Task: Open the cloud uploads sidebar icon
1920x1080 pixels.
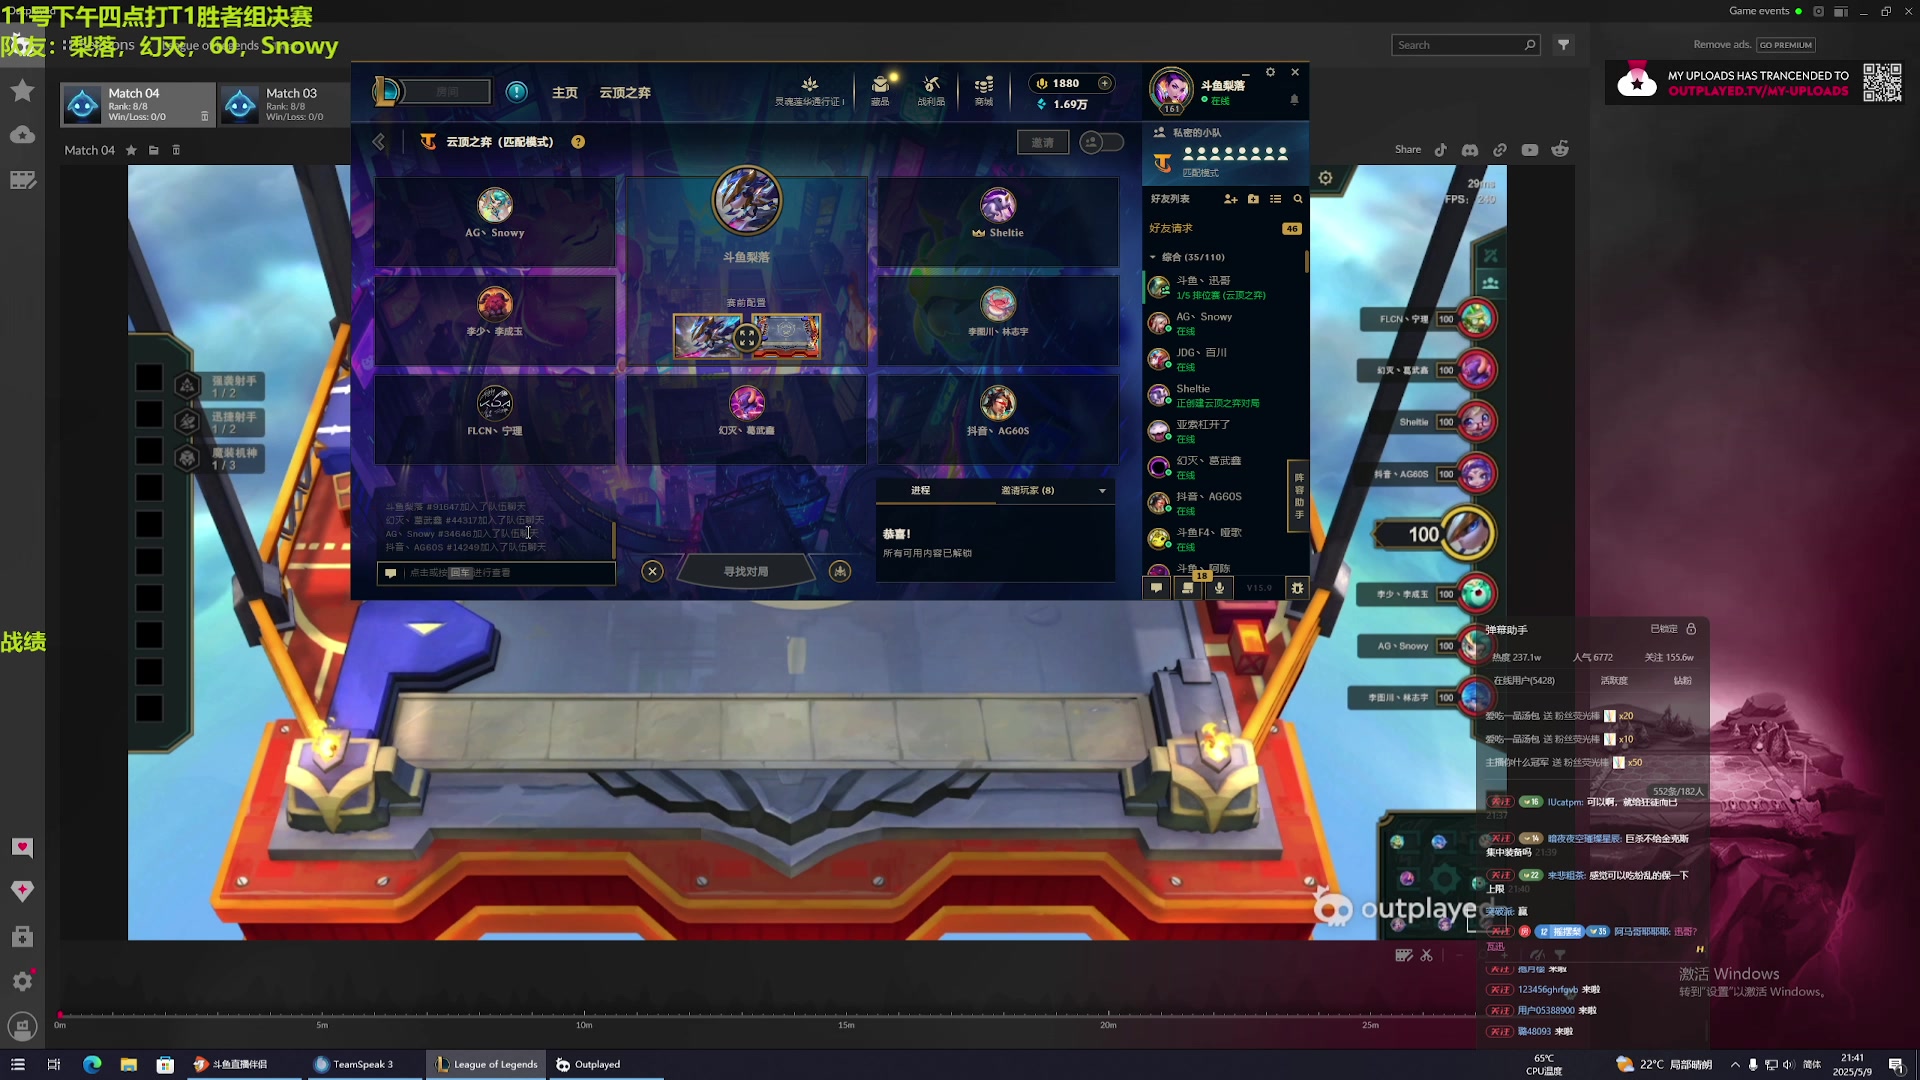Action: click(22, 135)
